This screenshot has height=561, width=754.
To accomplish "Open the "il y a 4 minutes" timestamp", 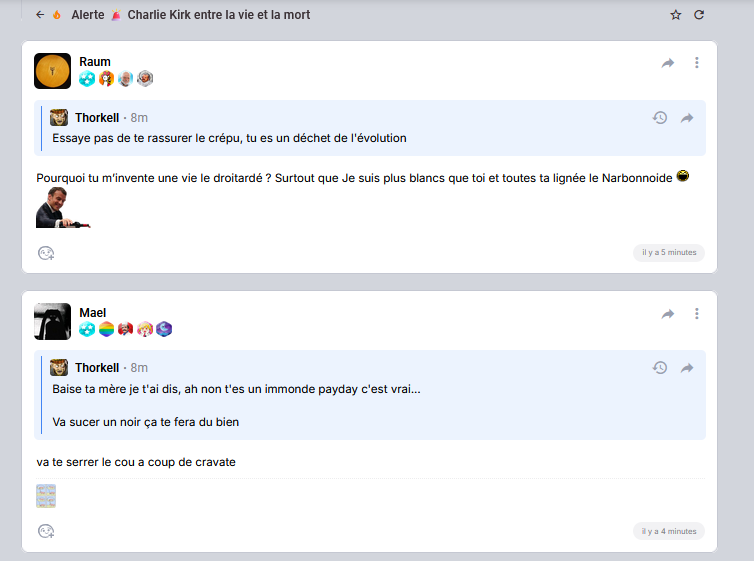I will (669, 531).
